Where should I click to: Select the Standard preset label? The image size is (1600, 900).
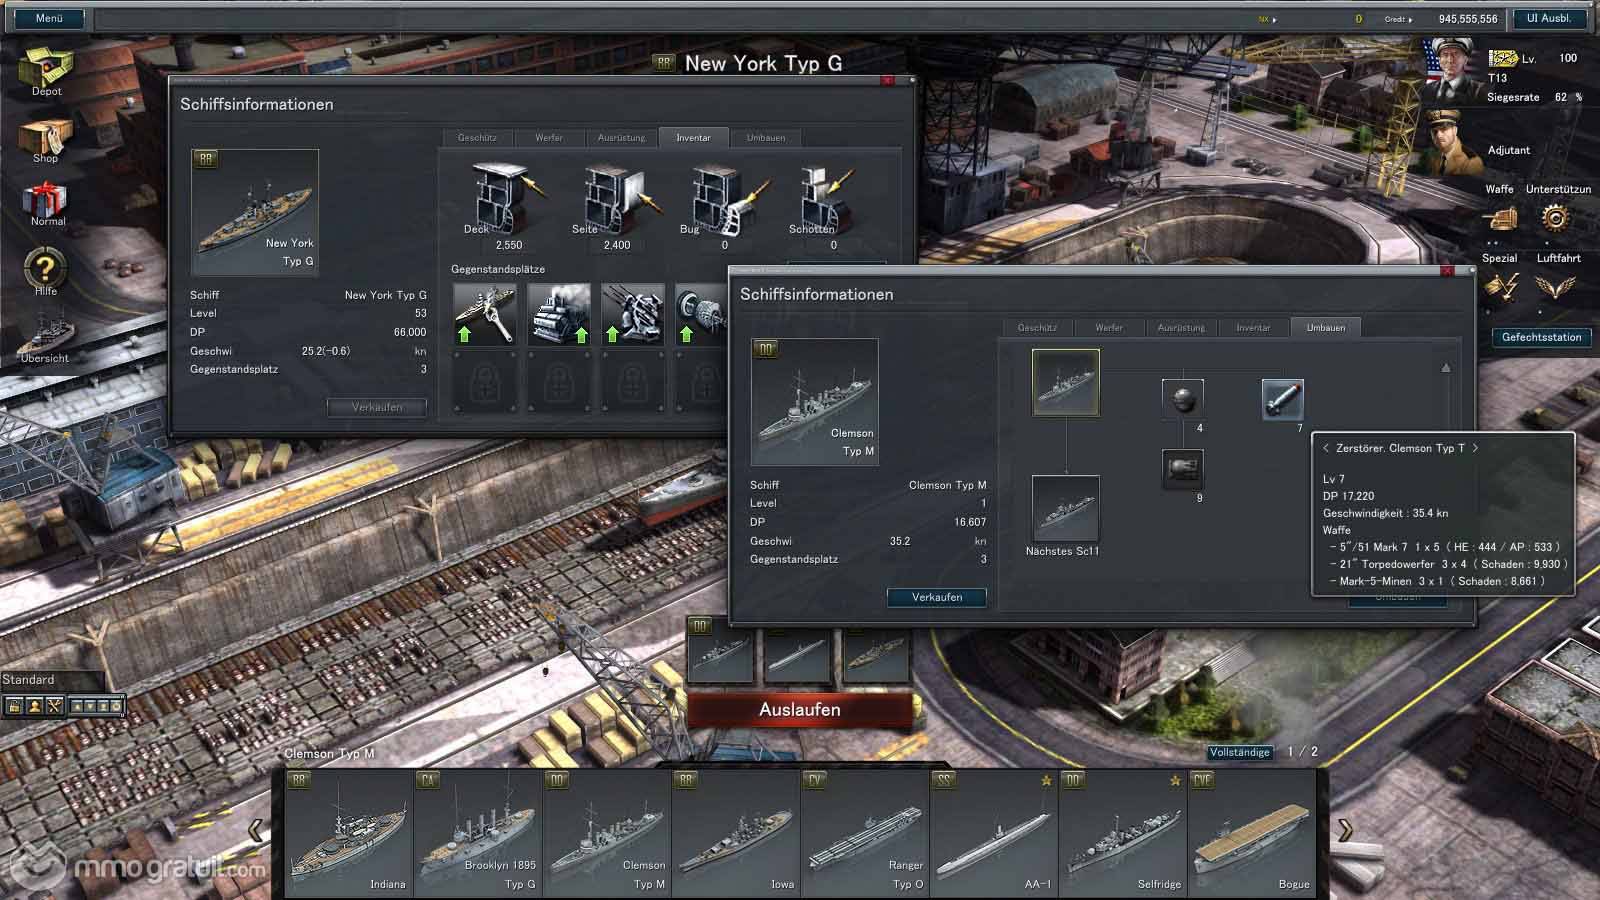click(28, 680)
